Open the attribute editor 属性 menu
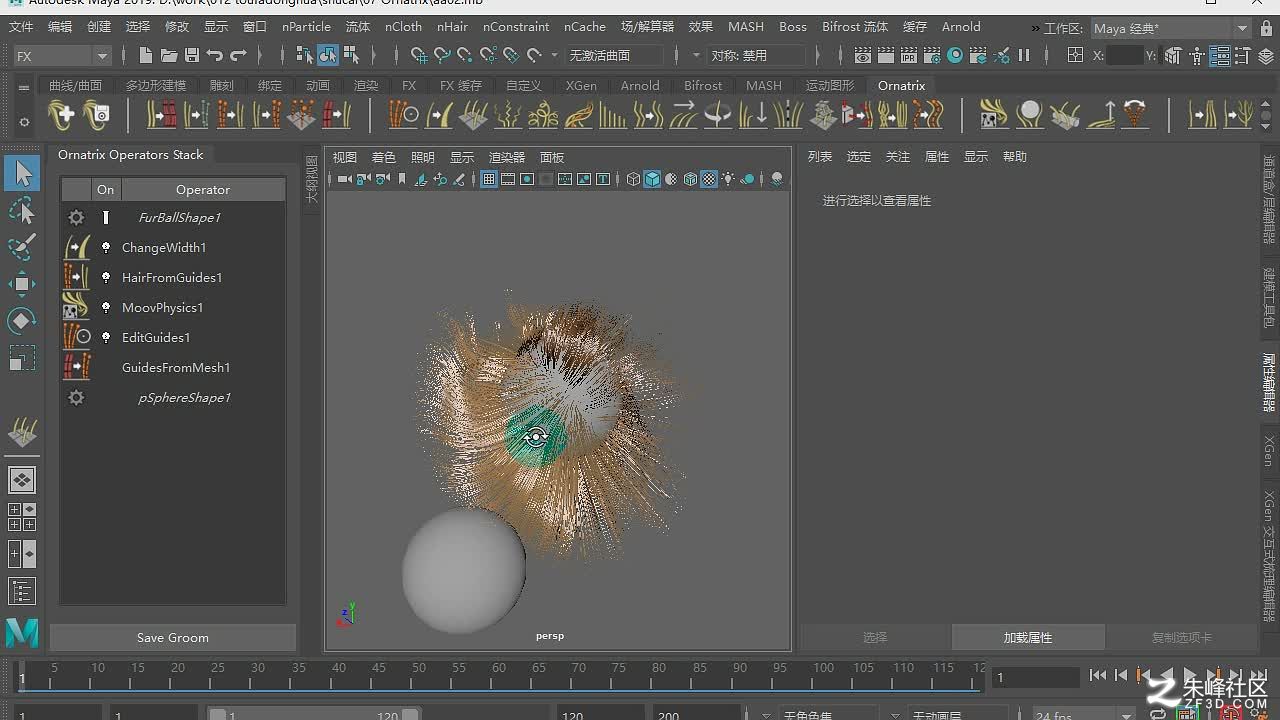This screenshot has width=1280, height=720. tap(937, 157)
